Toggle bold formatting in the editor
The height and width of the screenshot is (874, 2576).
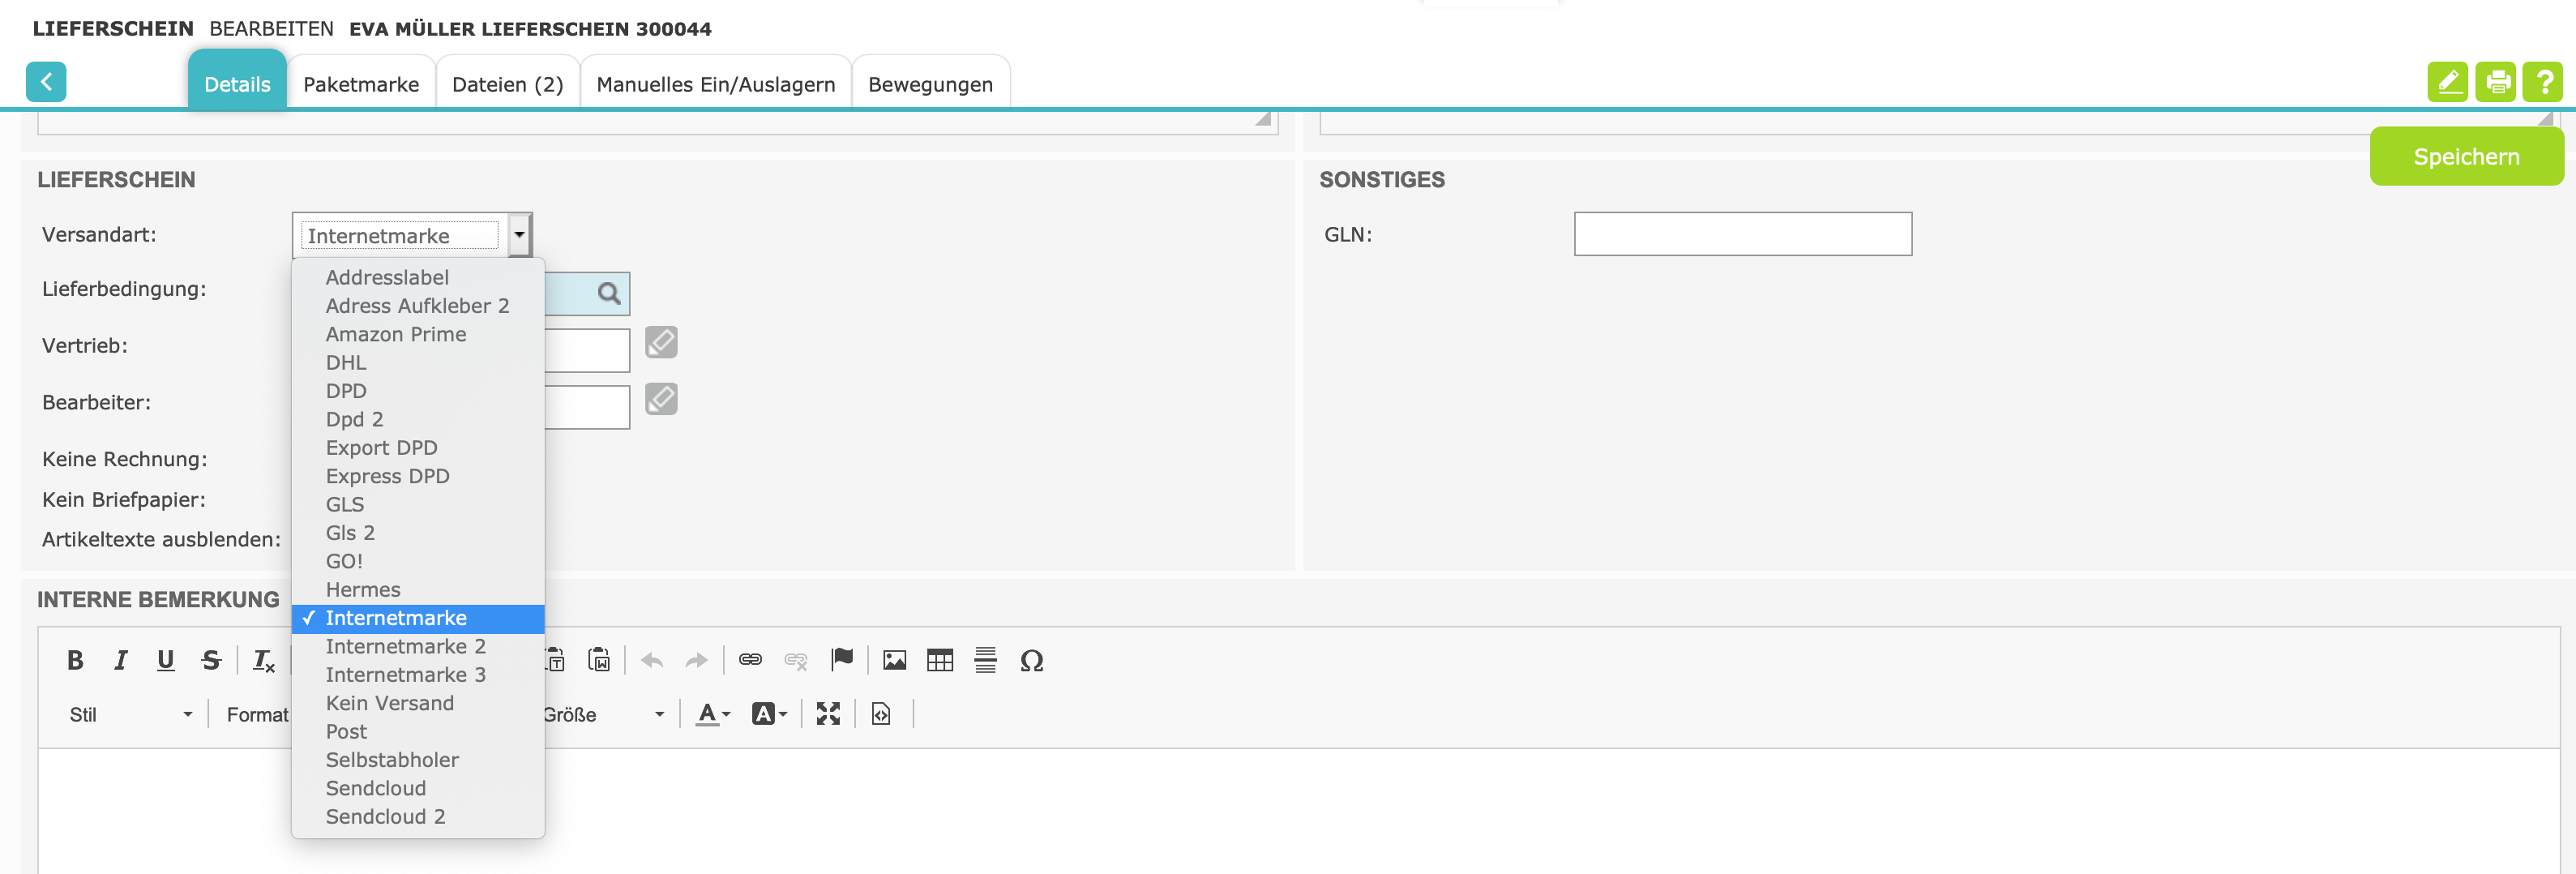pos(75,660)
